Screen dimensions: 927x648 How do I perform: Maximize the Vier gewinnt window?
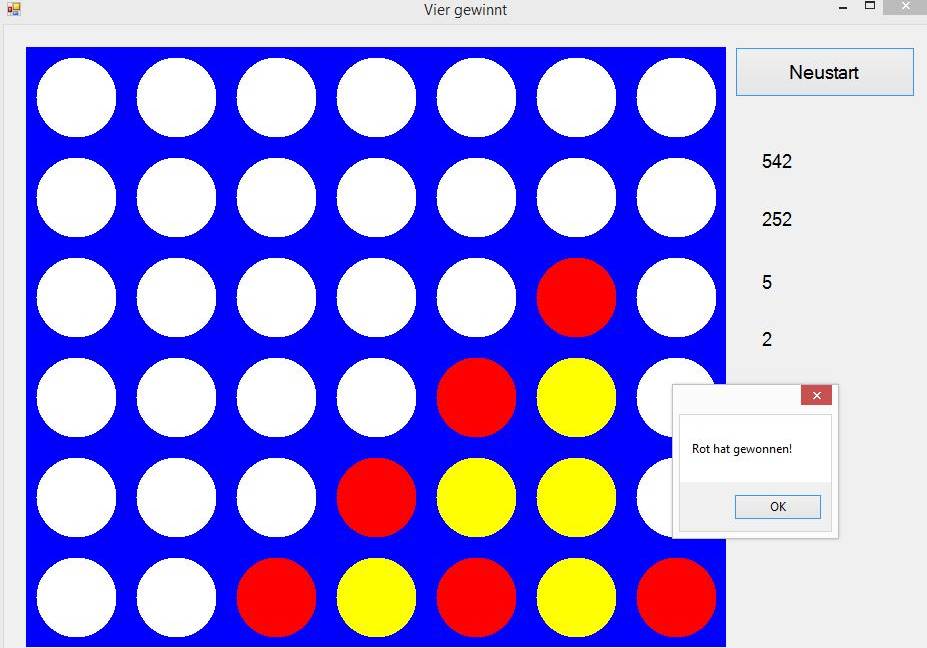[870, 7]
